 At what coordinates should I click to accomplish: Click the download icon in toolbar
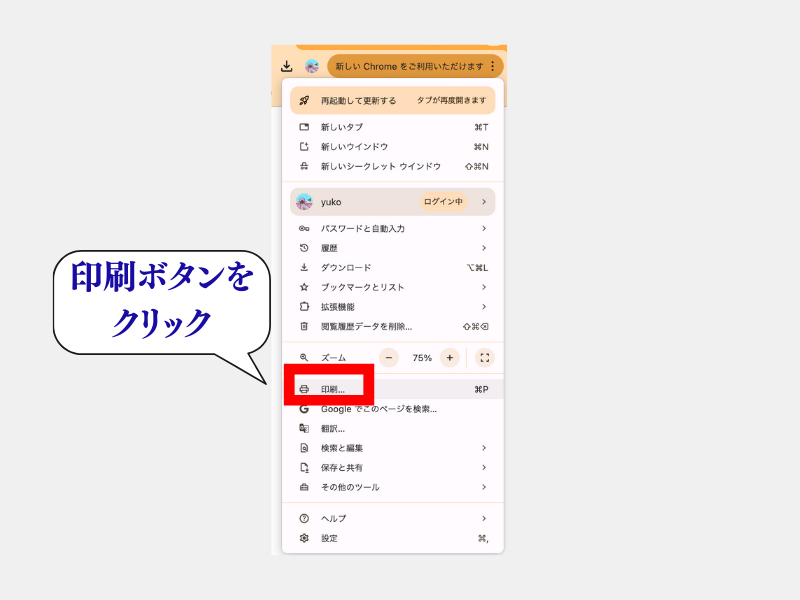pyautogui.click(x=287, y=66)
